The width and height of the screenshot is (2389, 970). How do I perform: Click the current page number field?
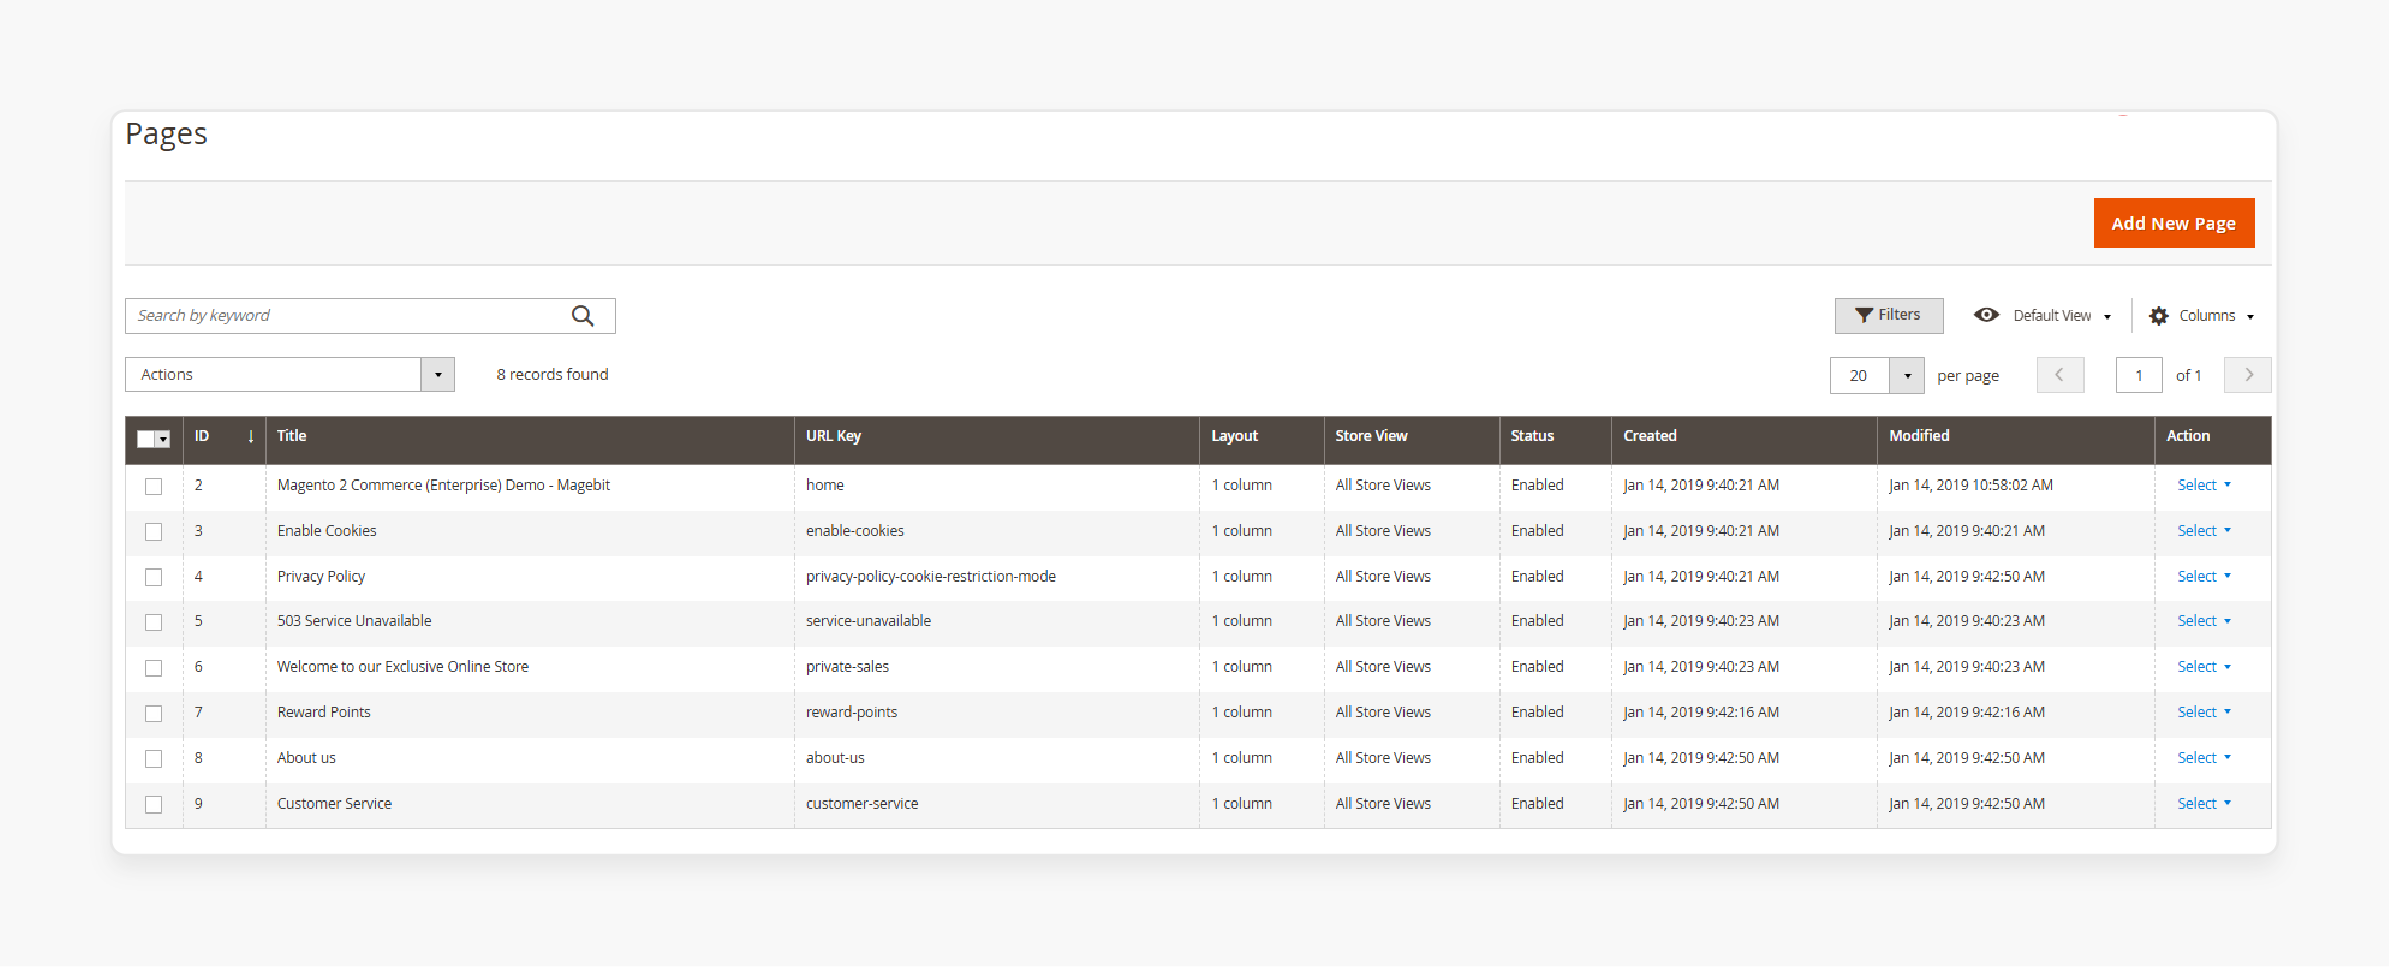click(x=2139, y=375)
